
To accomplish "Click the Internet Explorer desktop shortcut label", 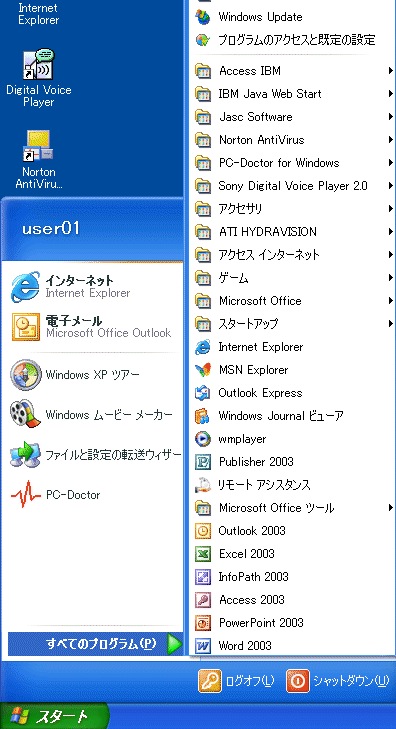I will click(39, 14).
